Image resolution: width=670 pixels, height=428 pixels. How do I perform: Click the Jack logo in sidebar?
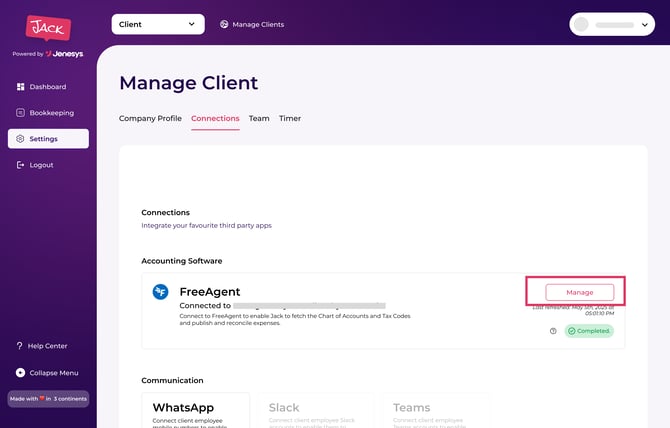tap(48, 28)
